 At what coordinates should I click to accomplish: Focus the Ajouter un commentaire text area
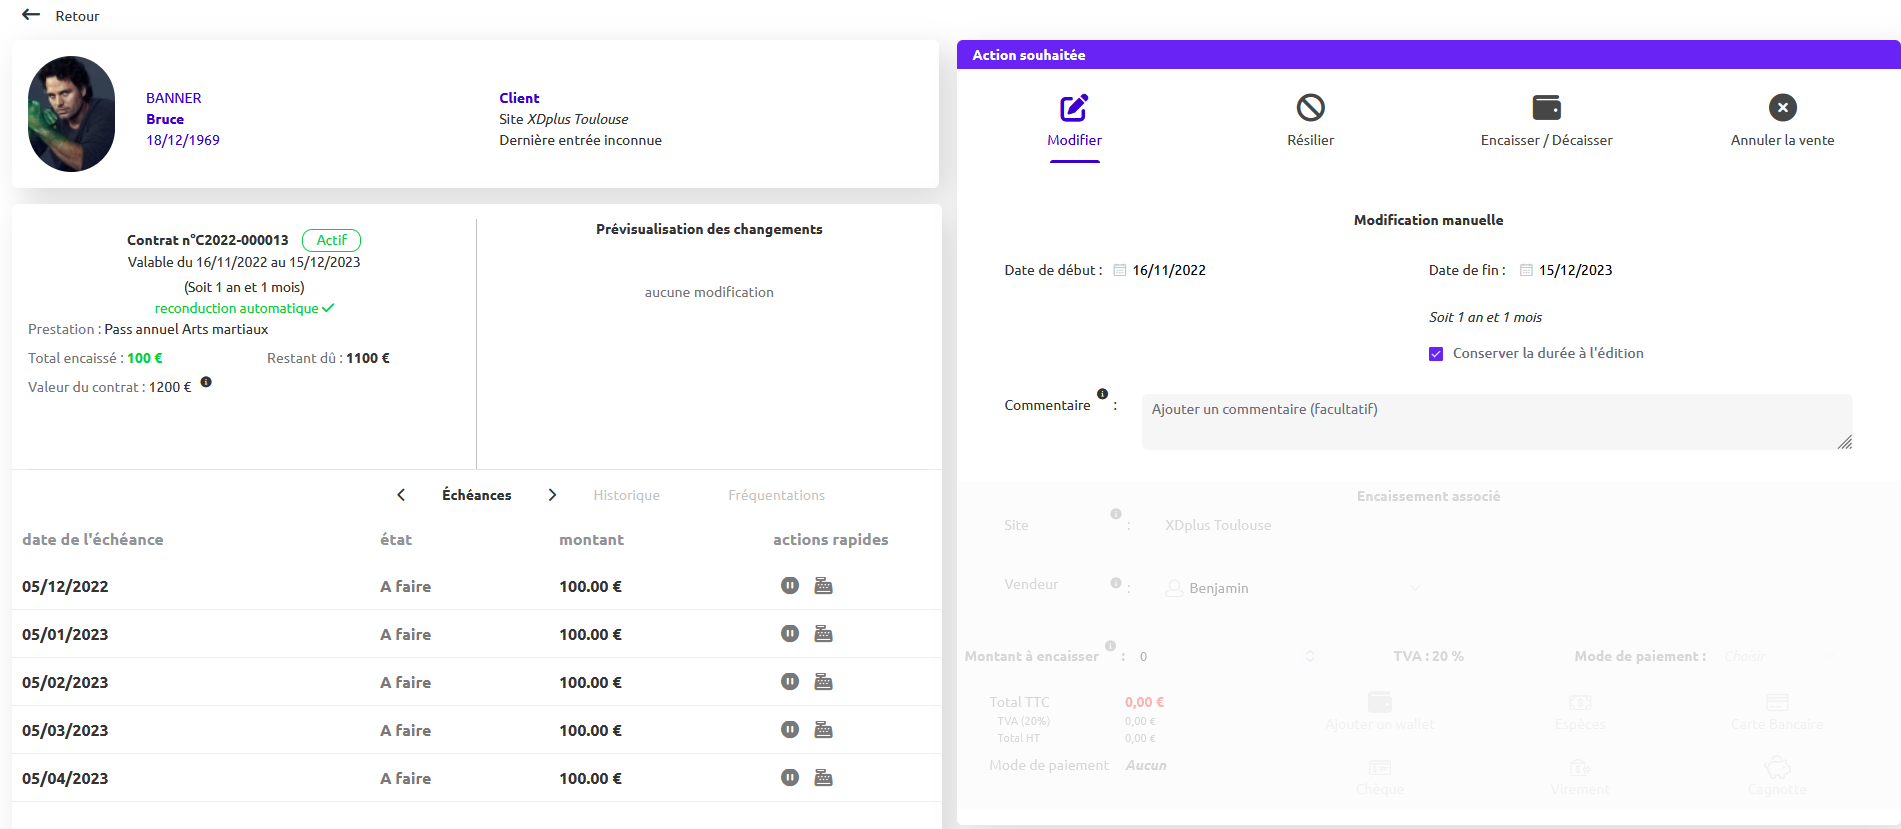click(1497, 421)
